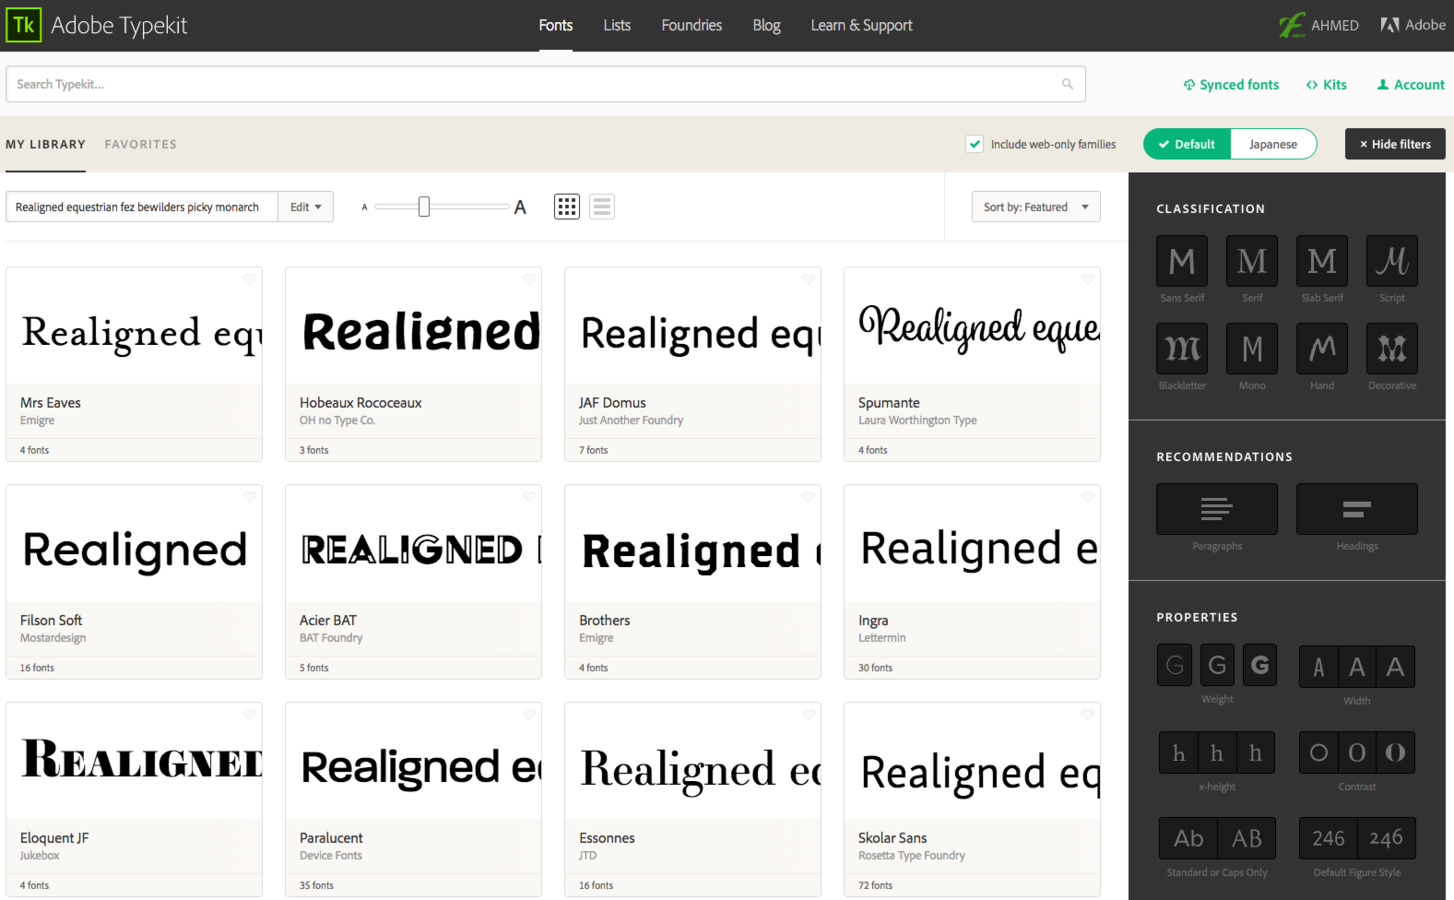The width and height of the screenshot is (1454, 900).
Task: Select Caps Only AB option
Action: pos(1246,839)
